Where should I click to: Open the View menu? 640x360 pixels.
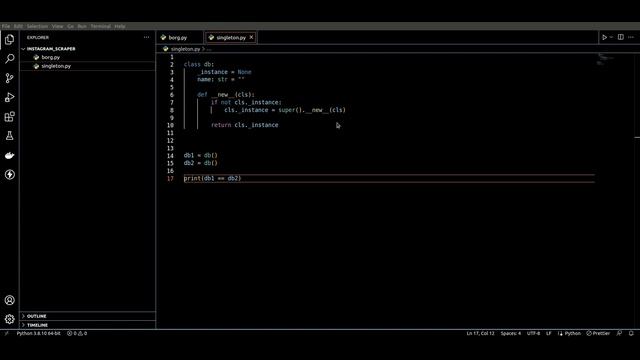click(x=58, y=26)
